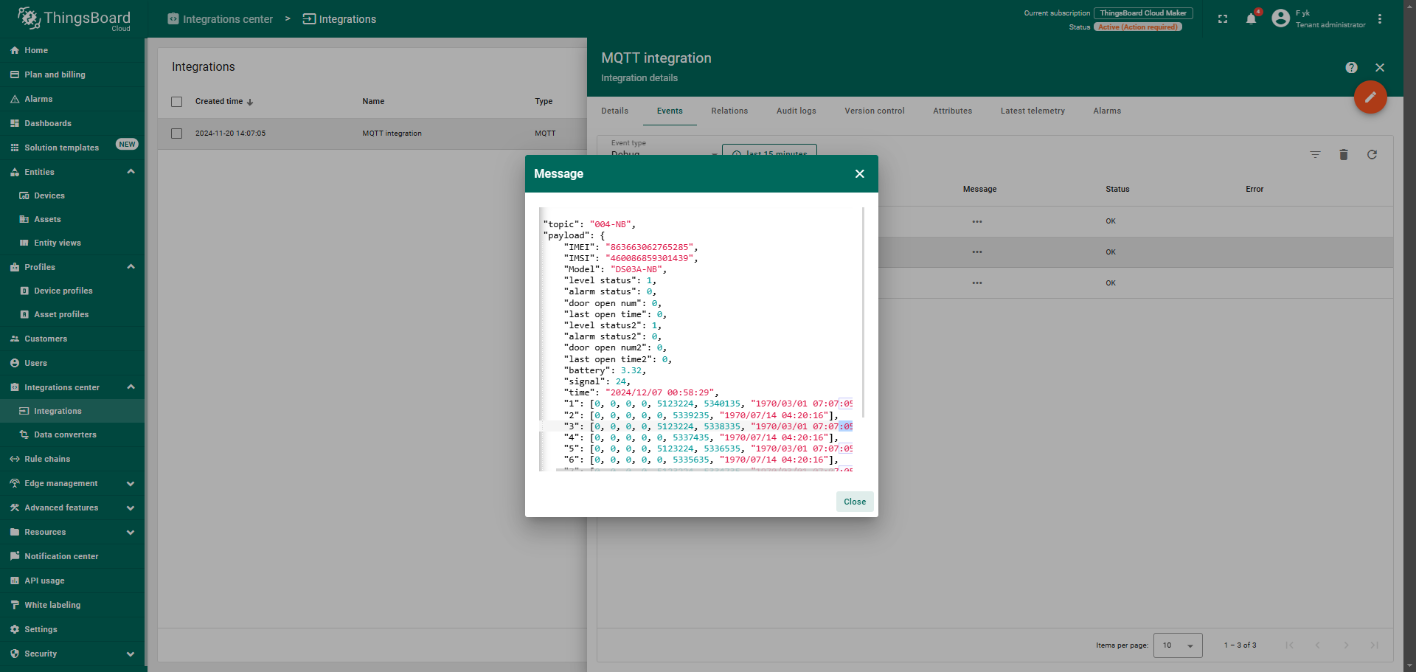Expand Security section
The image size is (1416, 672).
pyautogui.click(x=131, y=654)
